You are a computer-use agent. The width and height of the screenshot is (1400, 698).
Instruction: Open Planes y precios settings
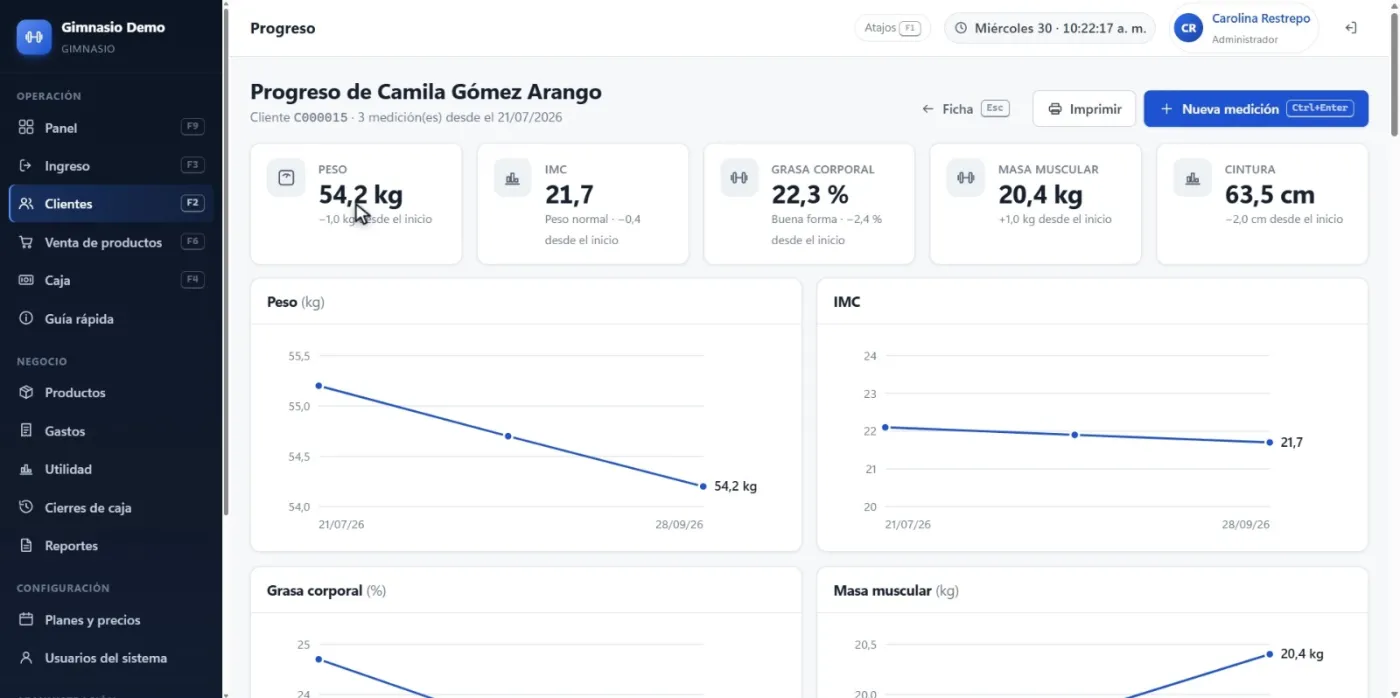click(x=111, y=620)
